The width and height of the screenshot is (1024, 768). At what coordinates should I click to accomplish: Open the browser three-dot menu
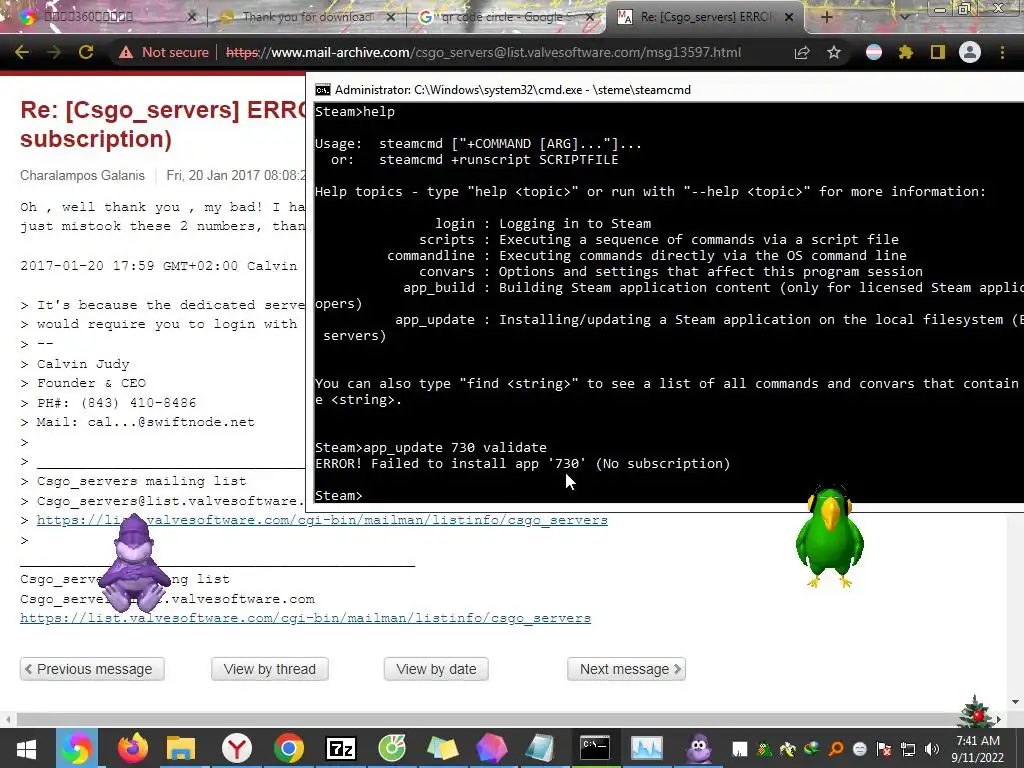click(1002, 52)
